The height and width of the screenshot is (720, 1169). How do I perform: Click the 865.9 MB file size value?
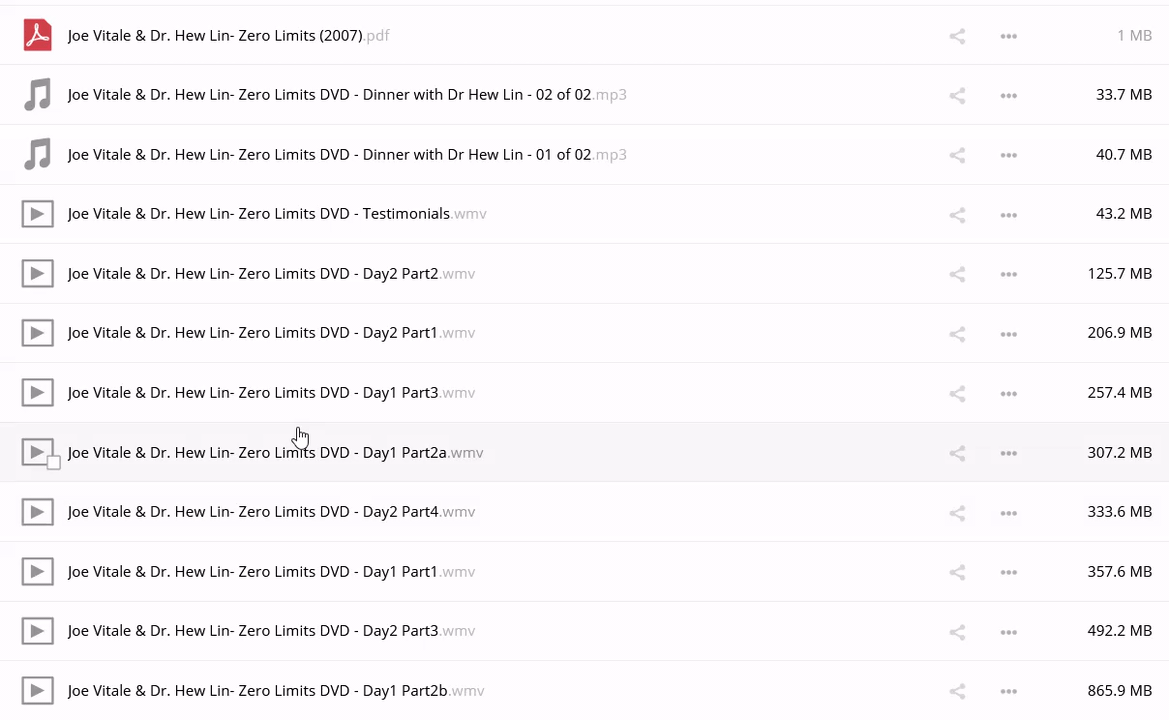click(x=1119, y=691)
